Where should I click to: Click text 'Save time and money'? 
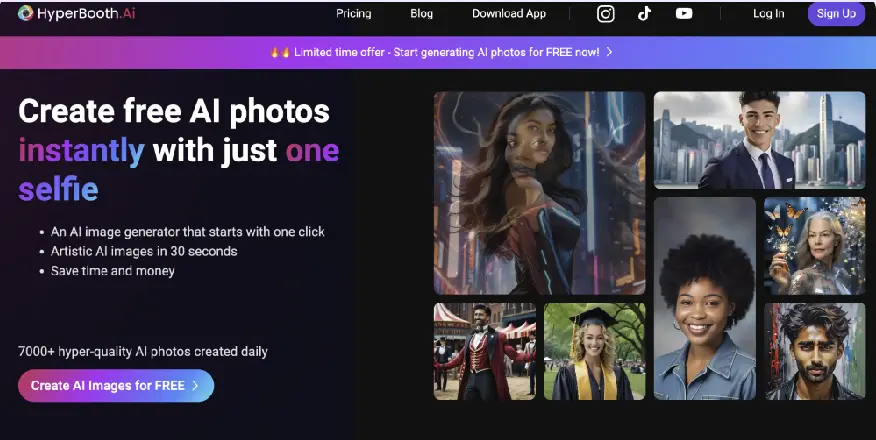113,271
